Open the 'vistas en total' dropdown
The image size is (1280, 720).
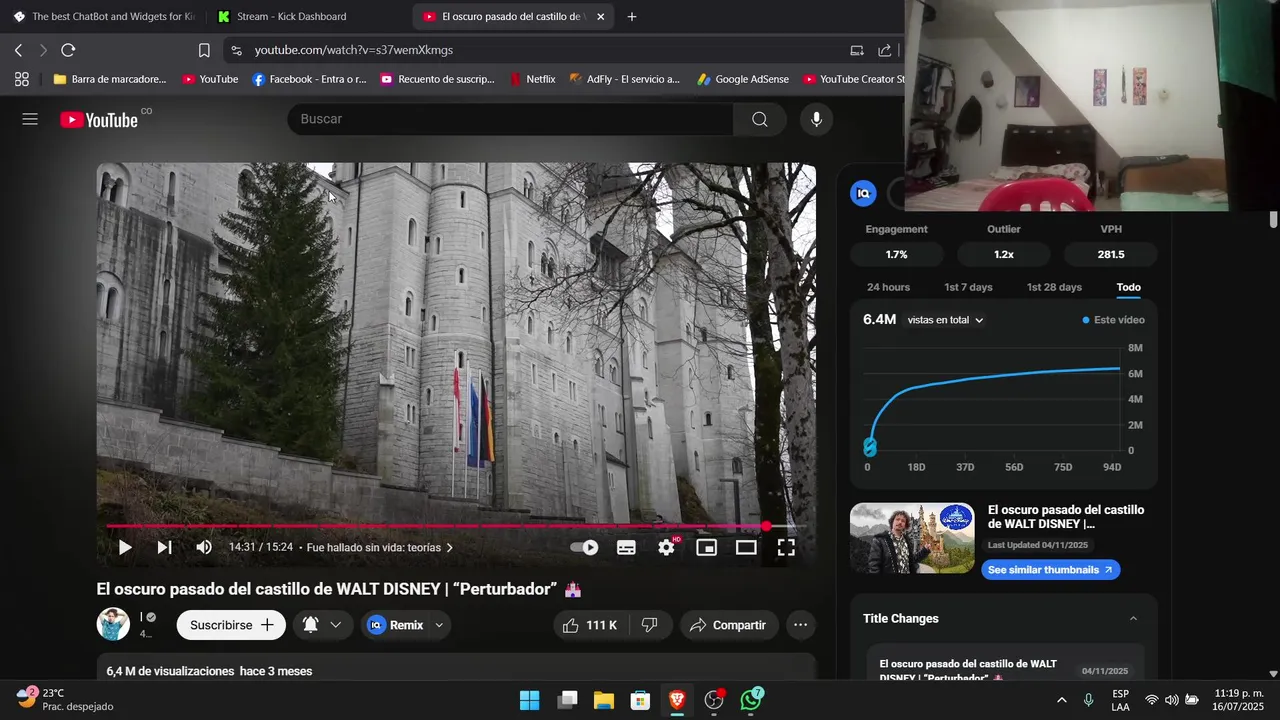click(945, 320)
